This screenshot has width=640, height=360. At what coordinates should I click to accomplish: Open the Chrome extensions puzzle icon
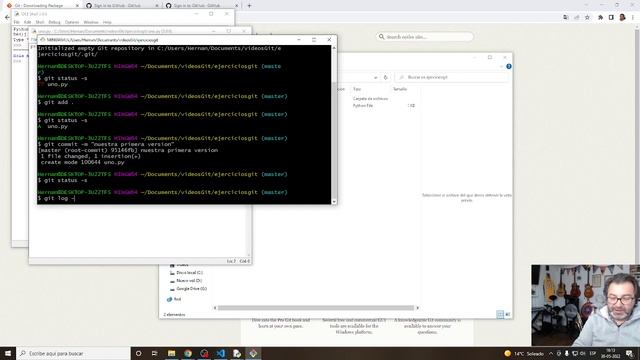(x=600, y=18)
